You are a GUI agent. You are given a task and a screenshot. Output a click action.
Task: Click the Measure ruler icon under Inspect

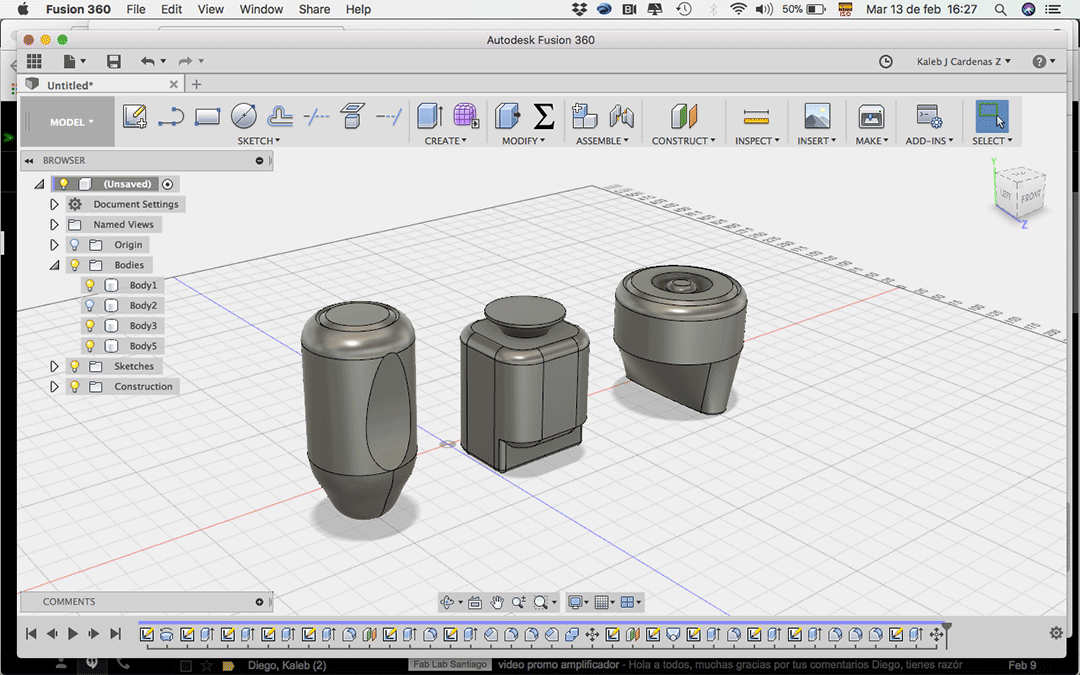click(756, 117)
